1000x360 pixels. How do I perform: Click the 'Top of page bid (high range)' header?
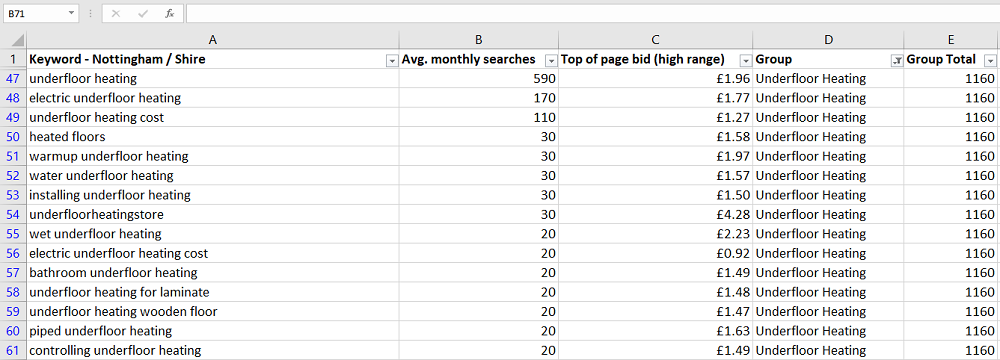click(656, 59)
